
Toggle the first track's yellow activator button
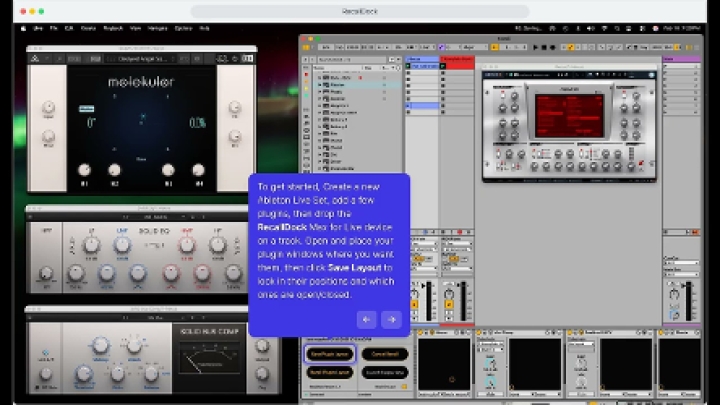tap(414, 304)
